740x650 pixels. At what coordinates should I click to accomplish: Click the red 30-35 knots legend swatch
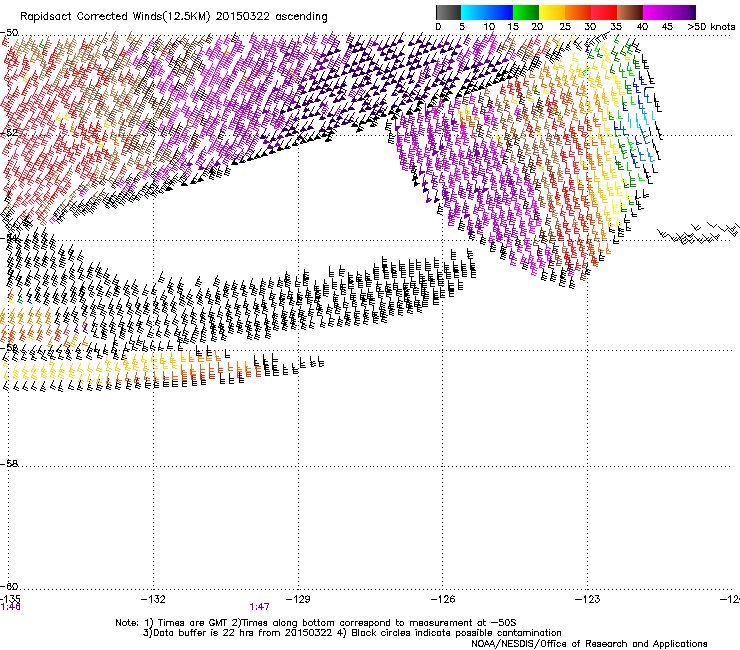[x=604, y=12]
